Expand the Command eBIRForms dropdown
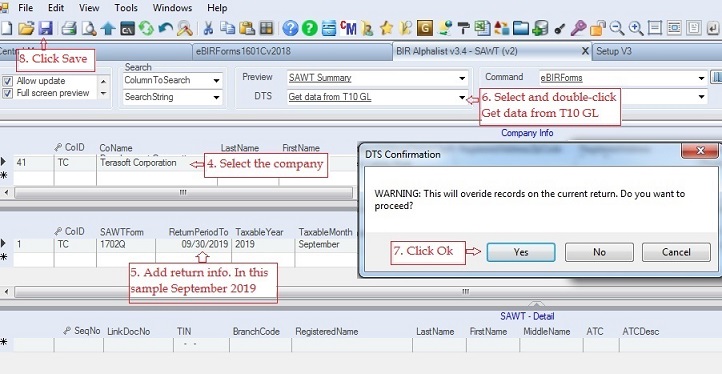722x374 pixels. click(701, 78)
